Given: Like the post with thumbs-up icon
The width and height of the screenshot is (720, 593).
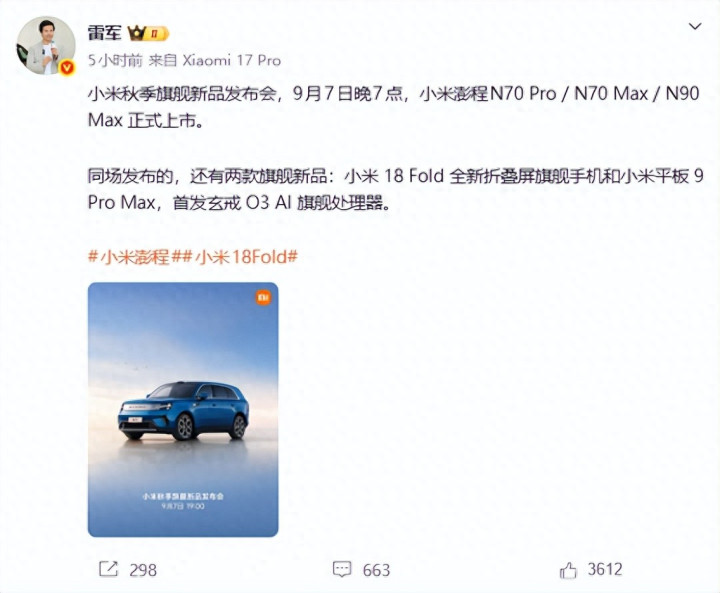Looking at the screenshot, I should pyautogui.click(x=568, y=570).
